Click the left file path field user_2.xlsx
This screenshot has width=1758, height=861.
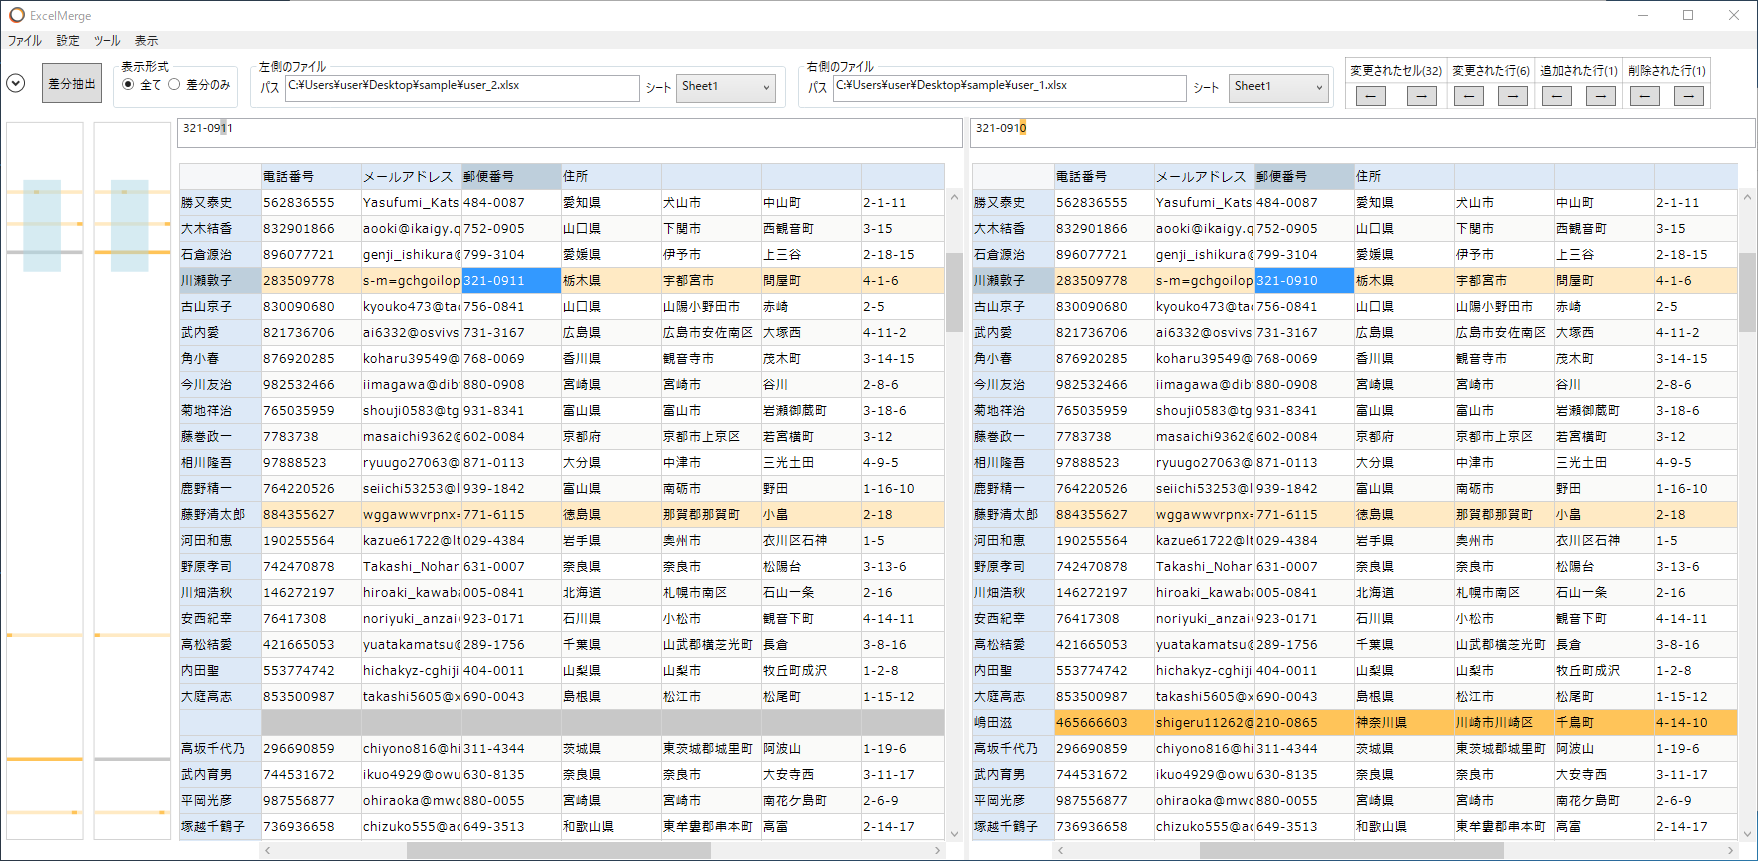coord(462,88)
